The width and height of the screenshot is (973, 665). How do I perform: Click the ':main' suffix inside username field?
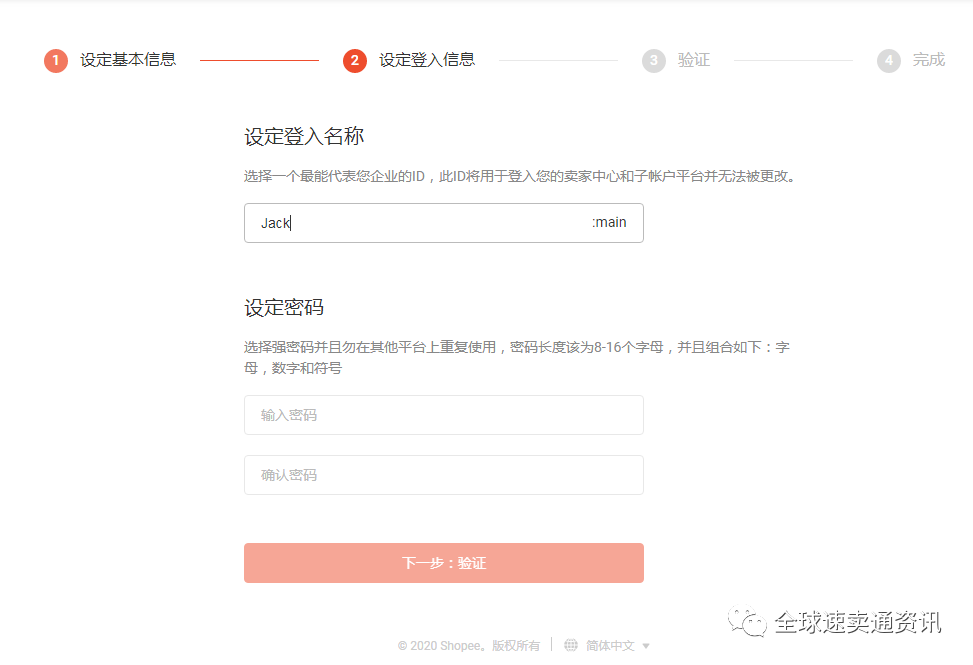pos(610,223)
